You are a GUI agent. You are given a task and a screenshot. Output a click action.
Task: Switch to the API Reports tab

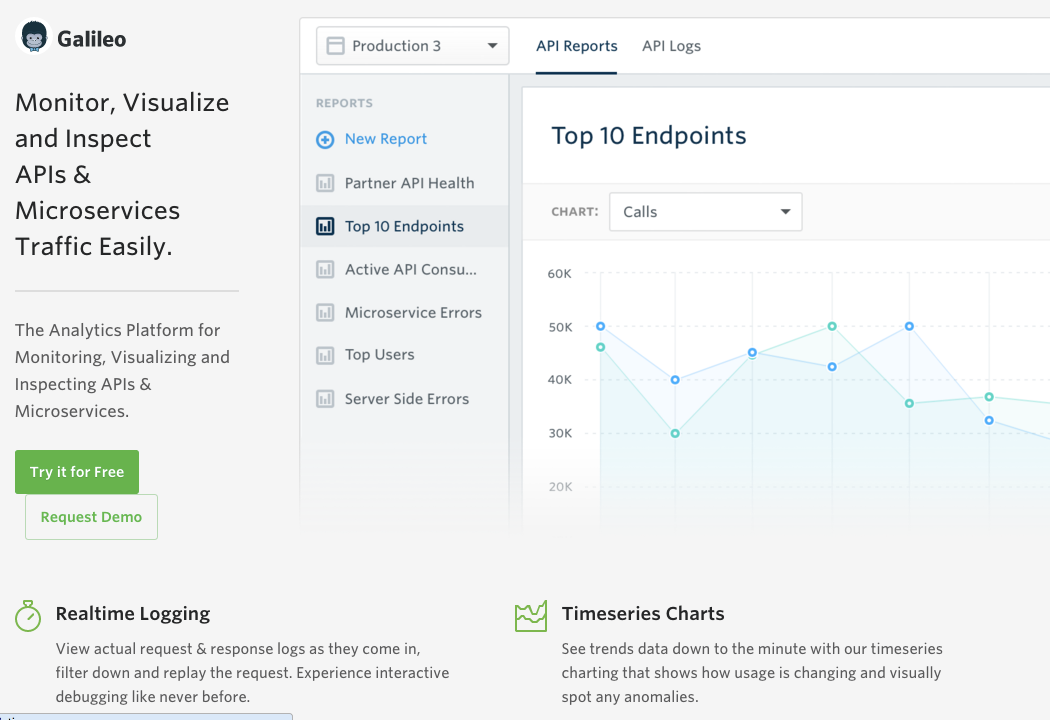pos(577,46)
